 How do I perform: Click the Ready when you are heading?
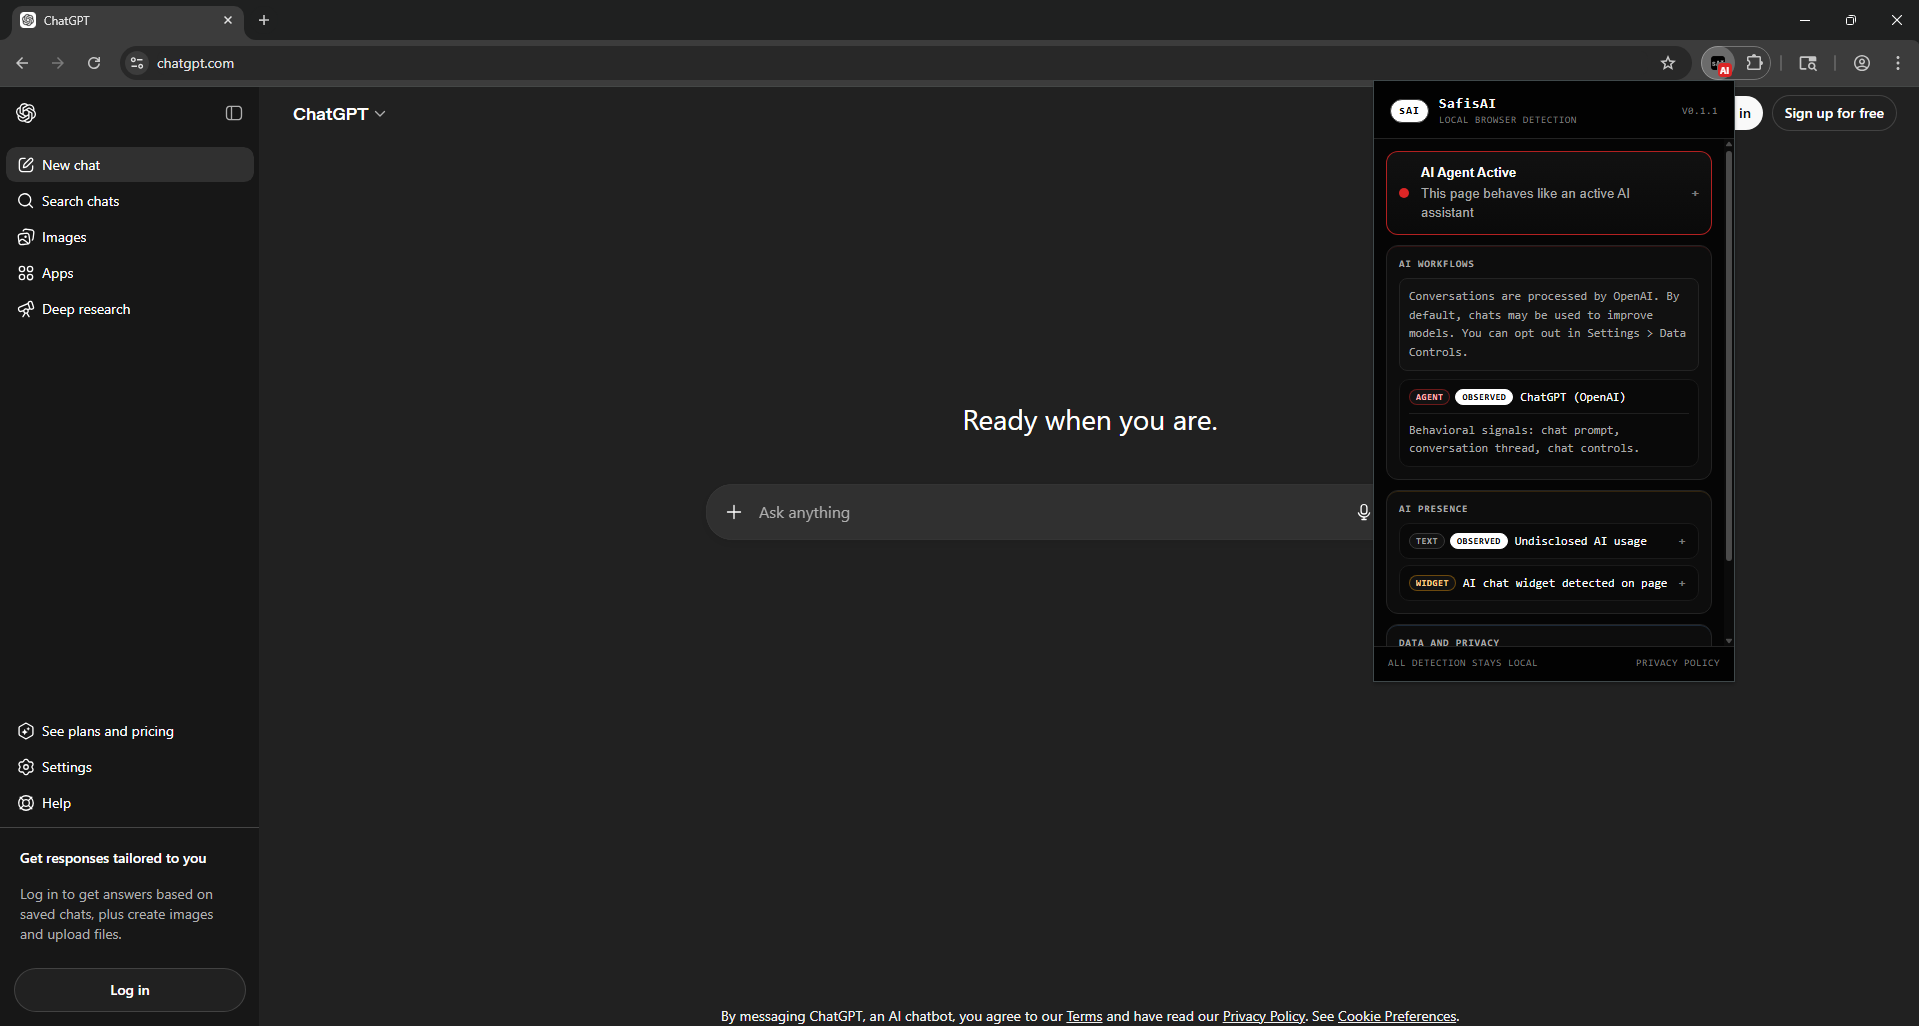tap(1090, 421)
